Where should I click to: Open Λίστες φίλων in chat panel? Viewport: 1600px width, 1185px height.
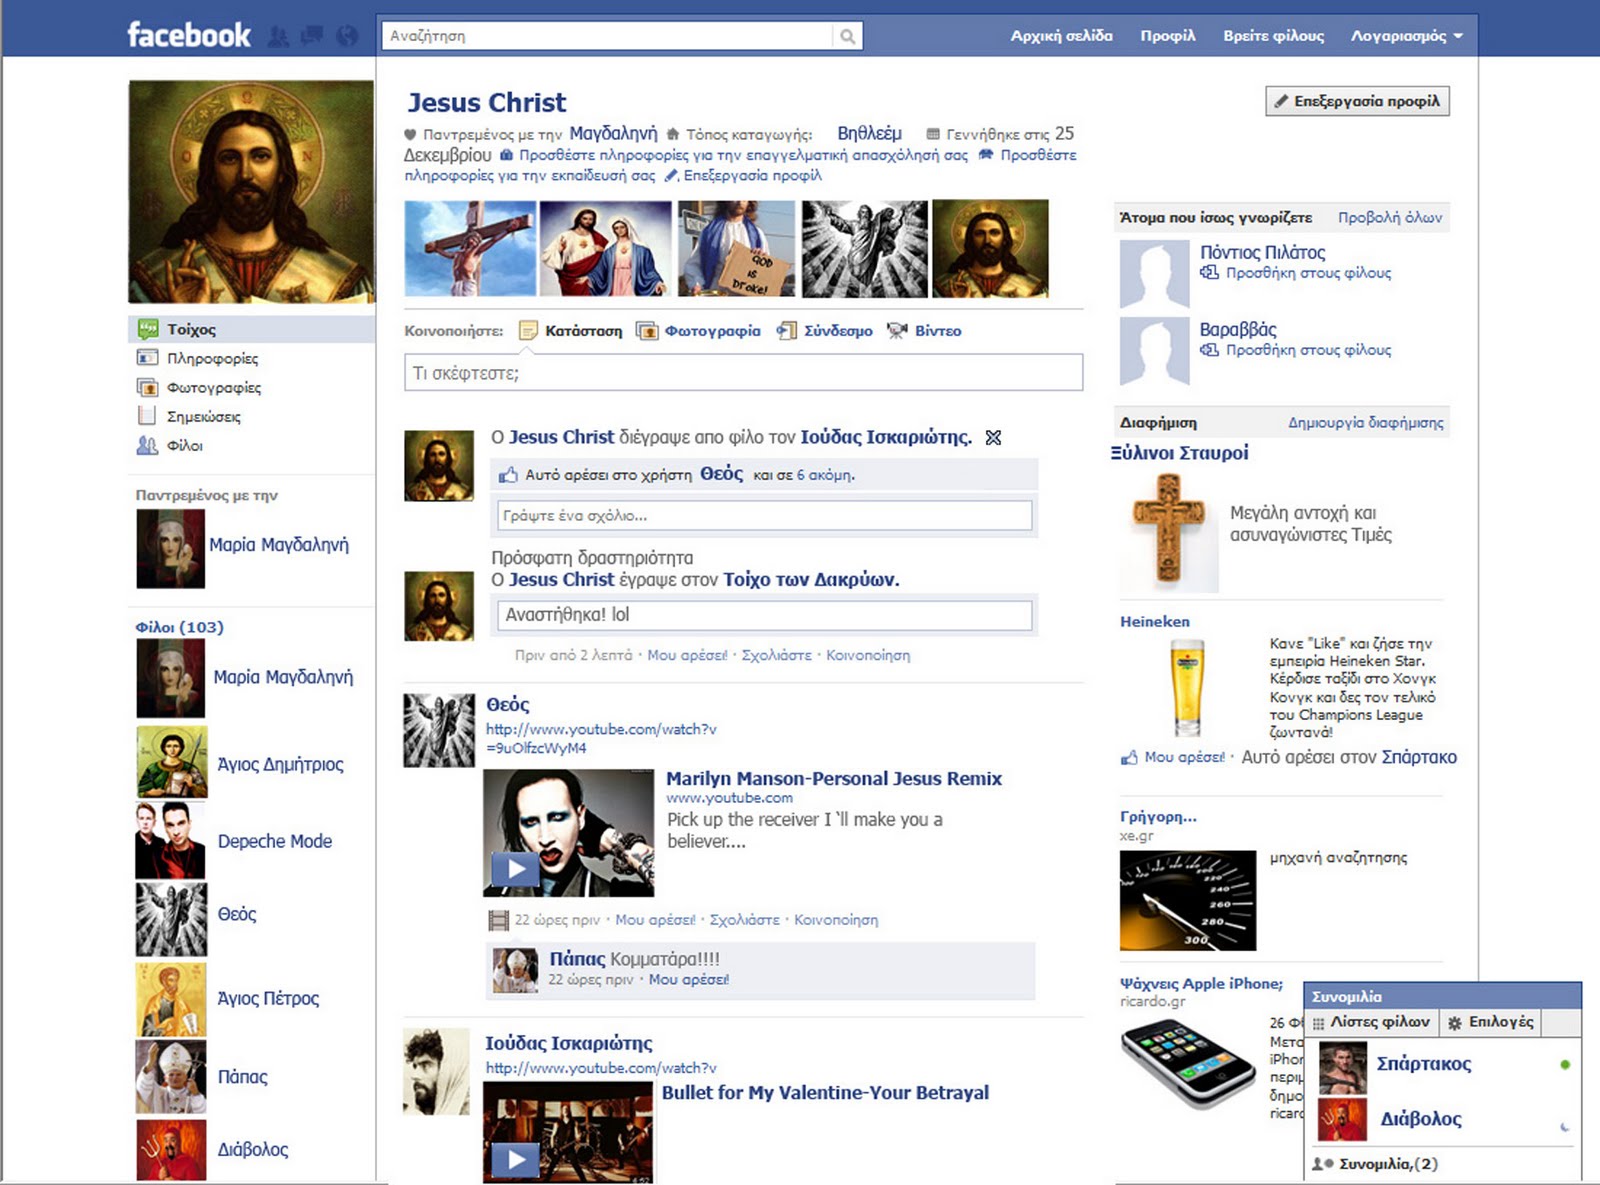(x=1373, y=1022)
